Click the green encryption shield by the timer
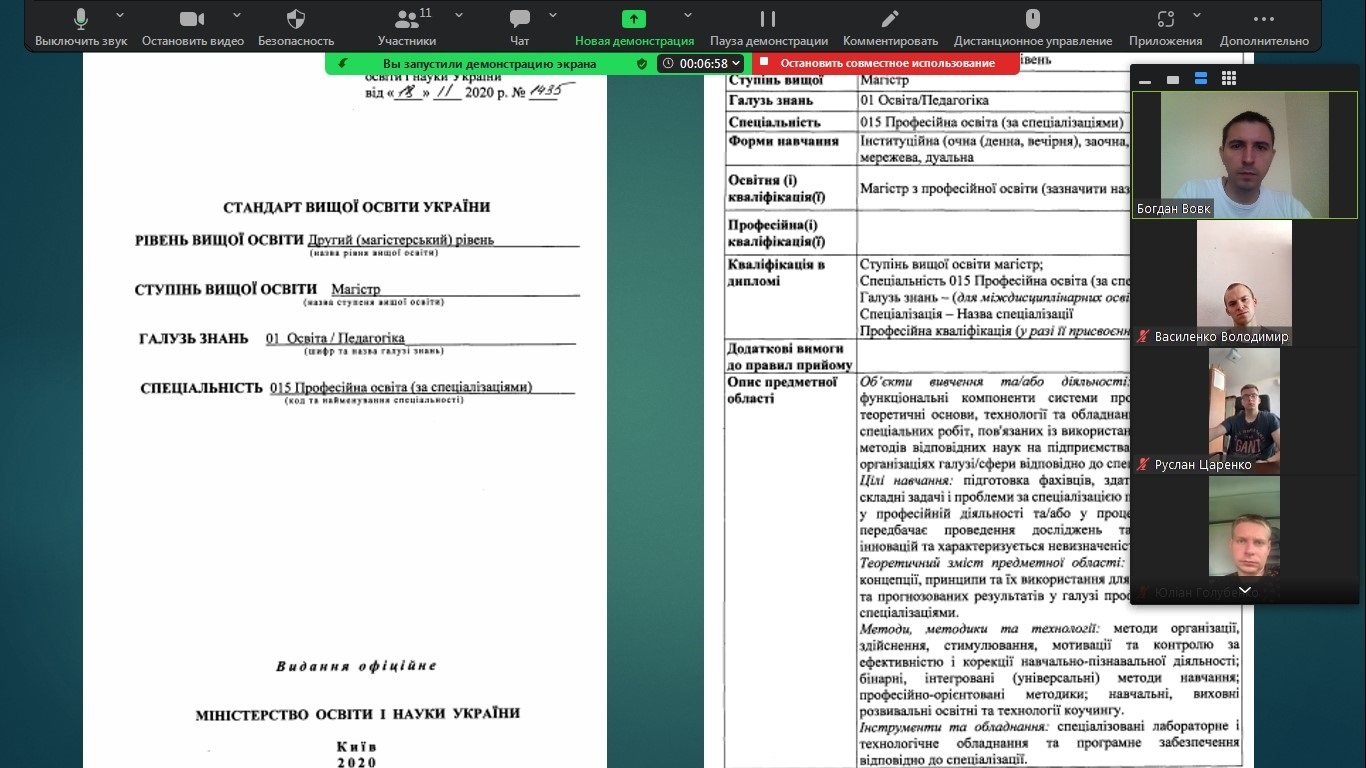Image resolution: width=1366 pixels, height=768 pixels. point(642,63)
